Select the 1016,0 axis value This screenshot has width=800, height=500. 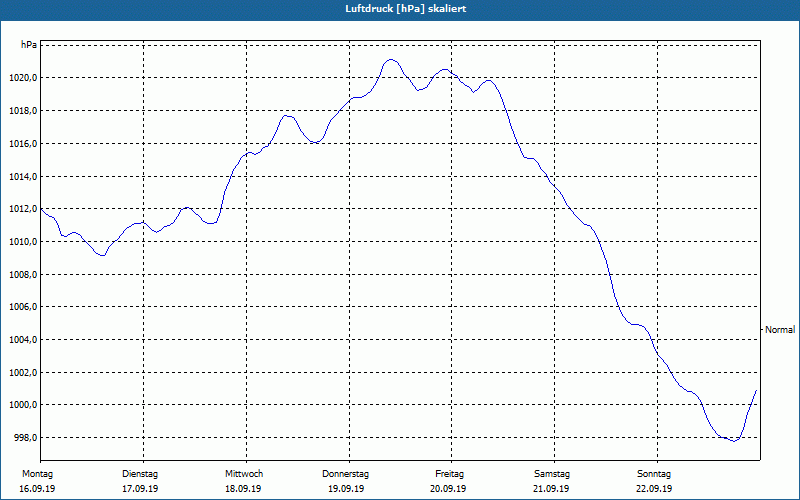23,143
